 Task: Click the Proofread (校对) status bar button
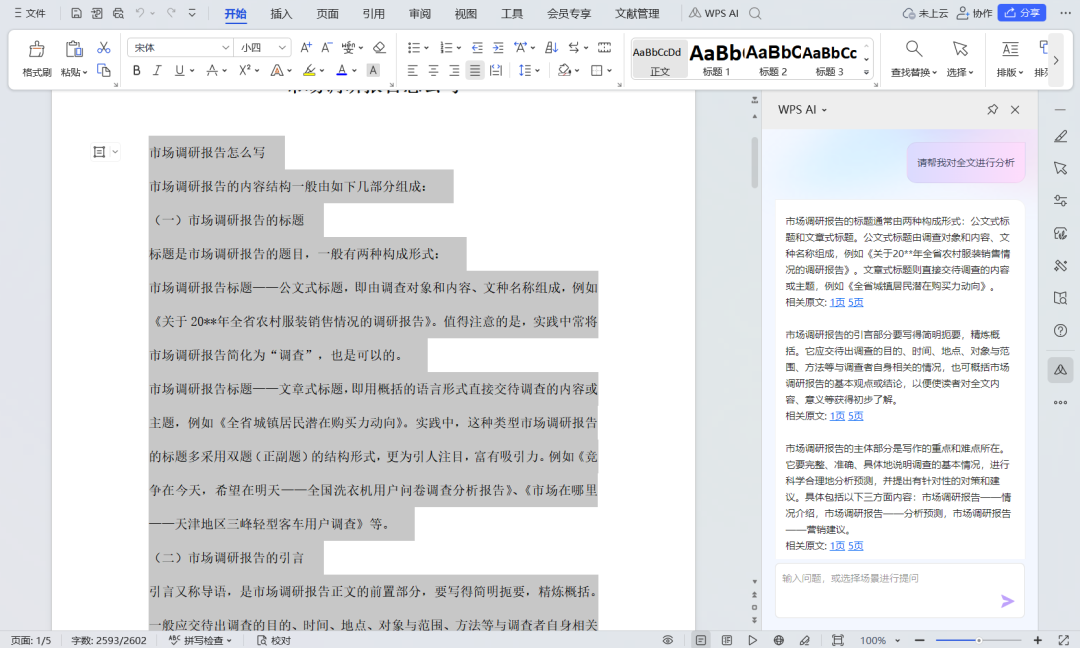click(274, 640)
